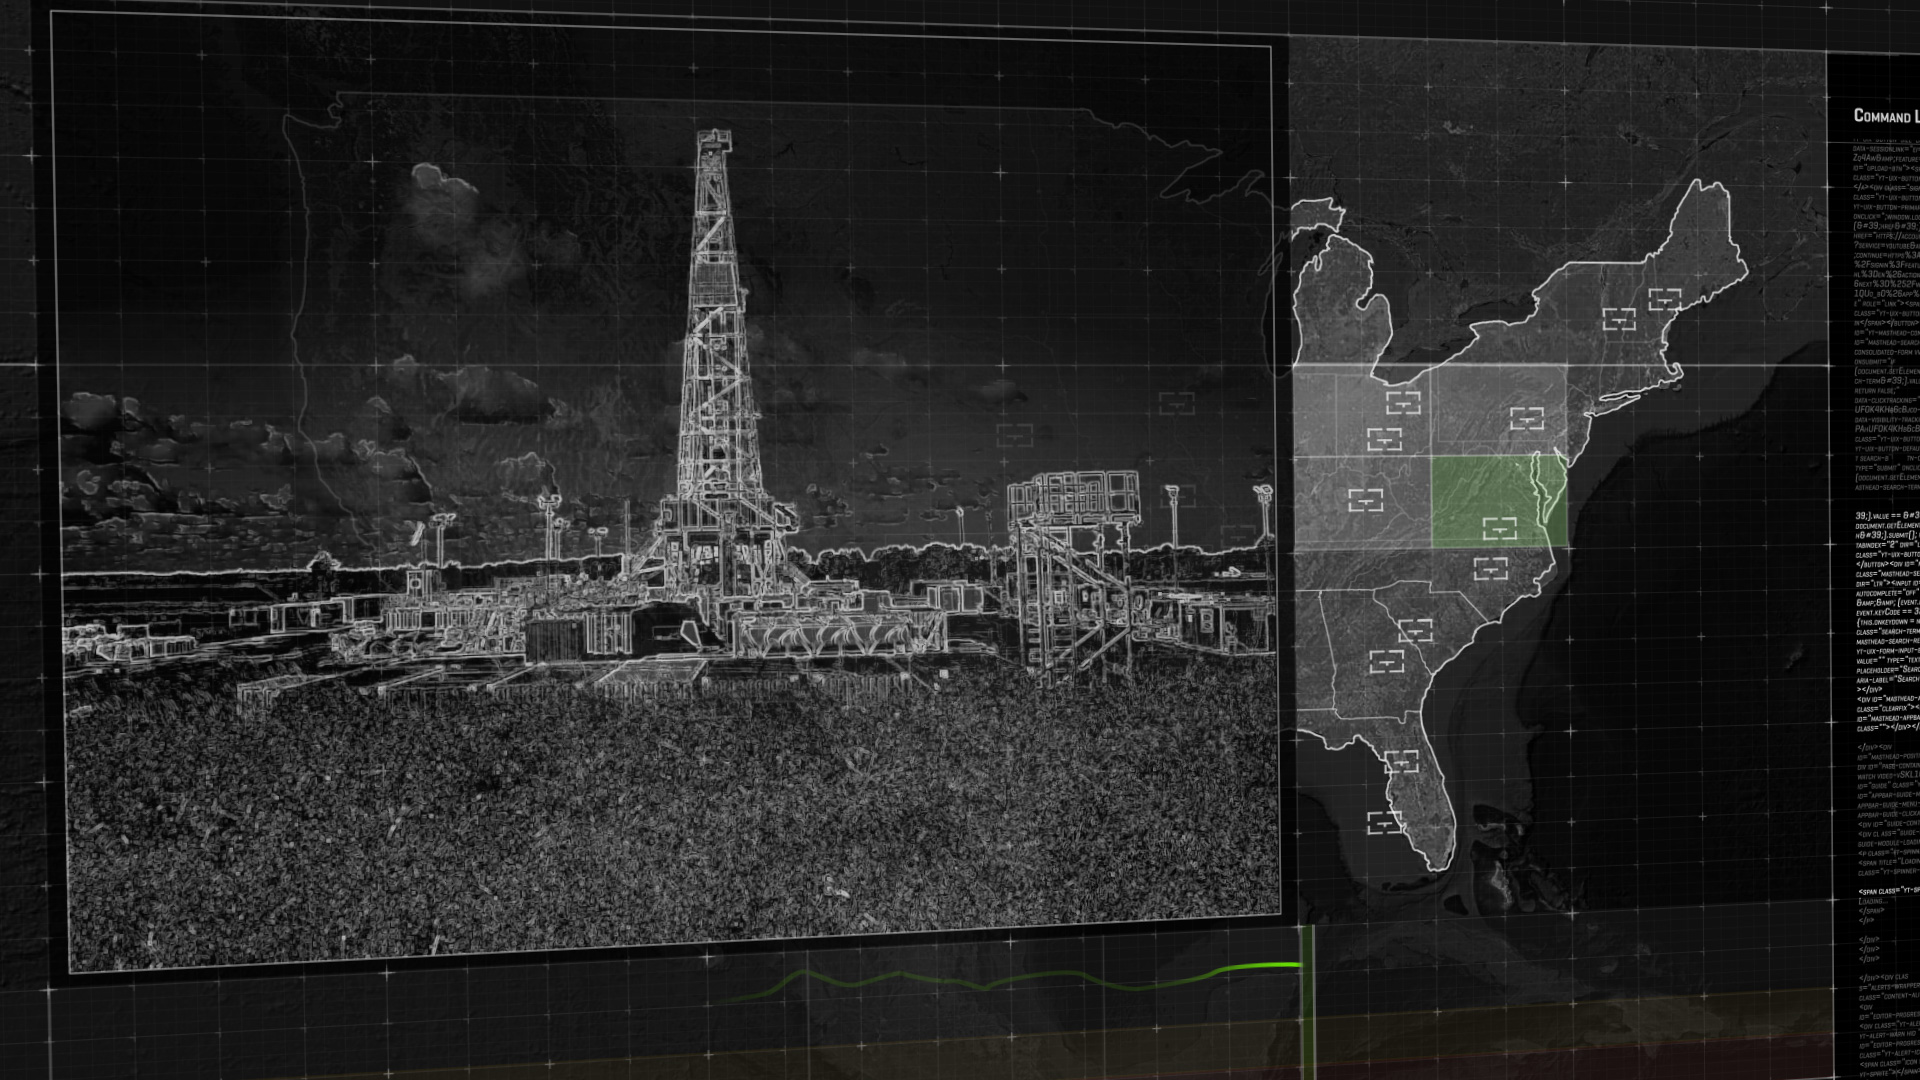Select the green highlighted Virginia map tile
1920x1080 pixels.
(1499, 502)
